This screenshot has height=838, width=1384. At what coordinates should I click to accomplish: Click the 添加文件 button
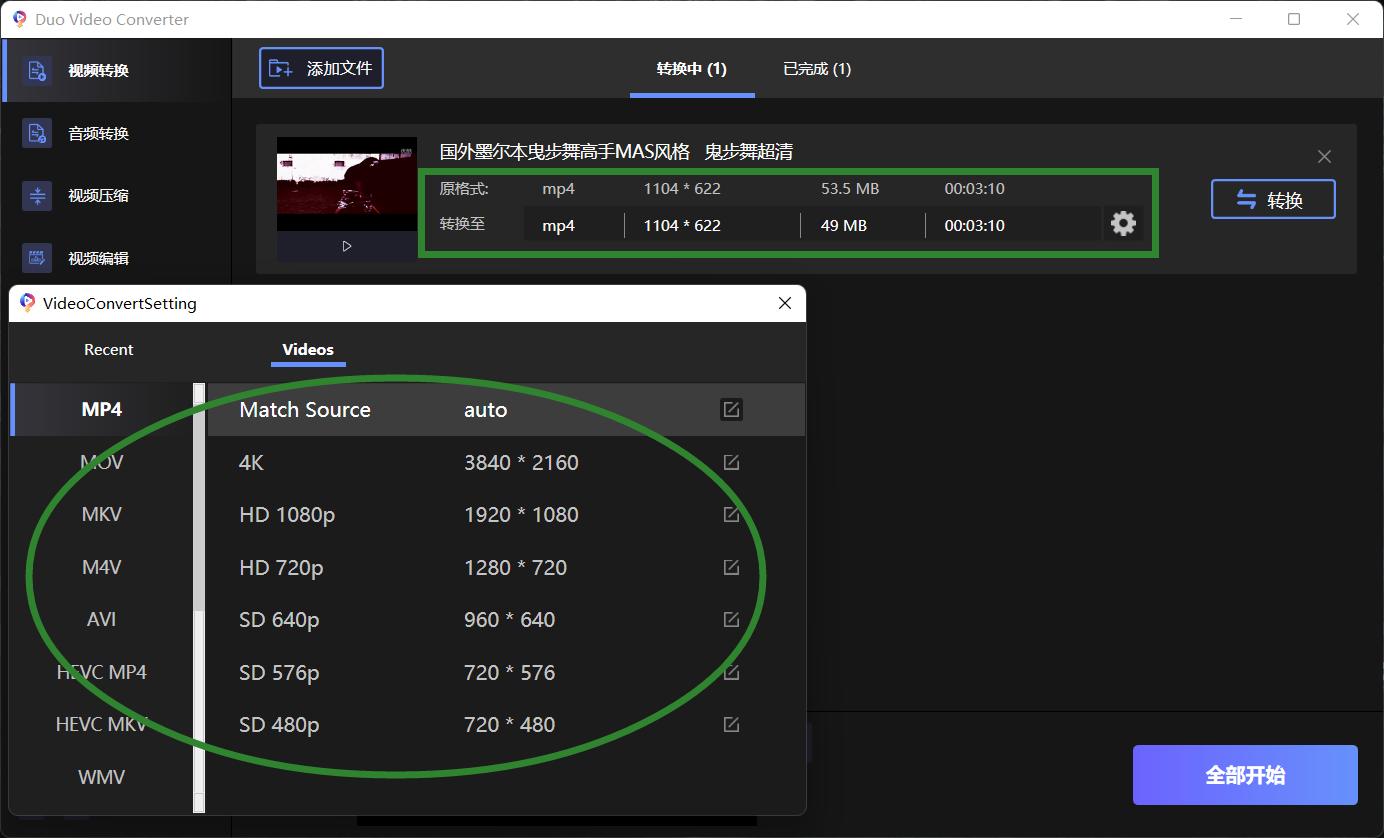(321, 68)
